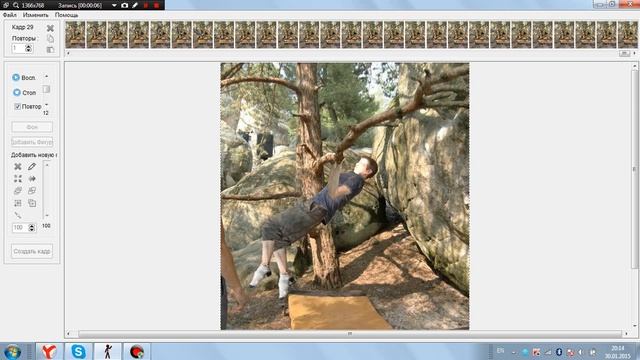Image resolution: width=640 pixels, height=360 pixels.
Task: Open Skype from the taskbar
Action: tap(78, 351)
